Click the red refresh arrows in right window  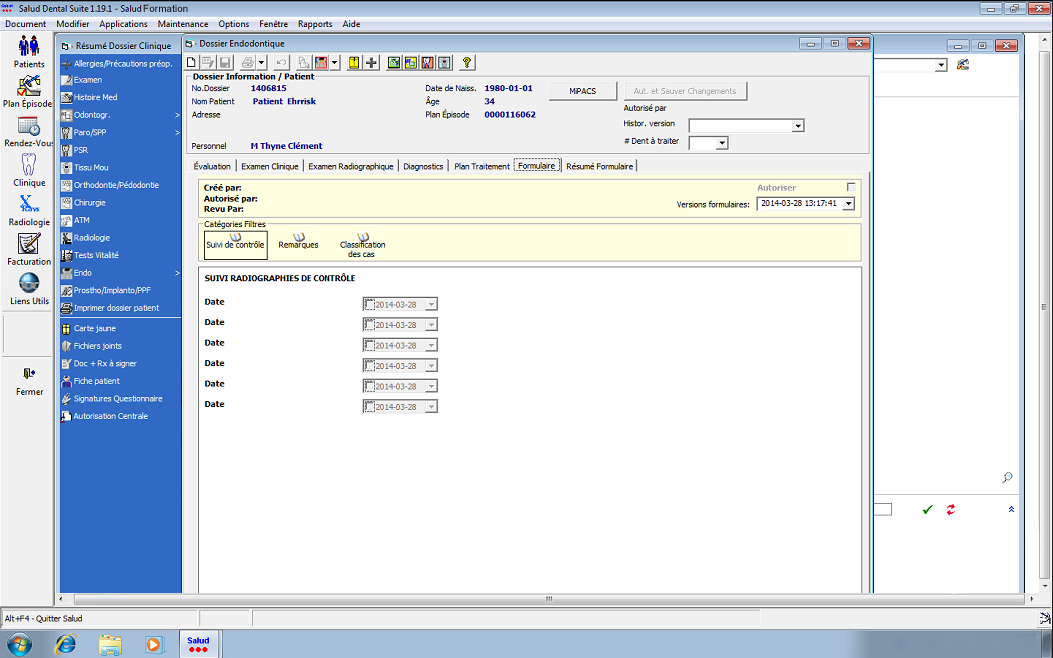pos(951,510)
